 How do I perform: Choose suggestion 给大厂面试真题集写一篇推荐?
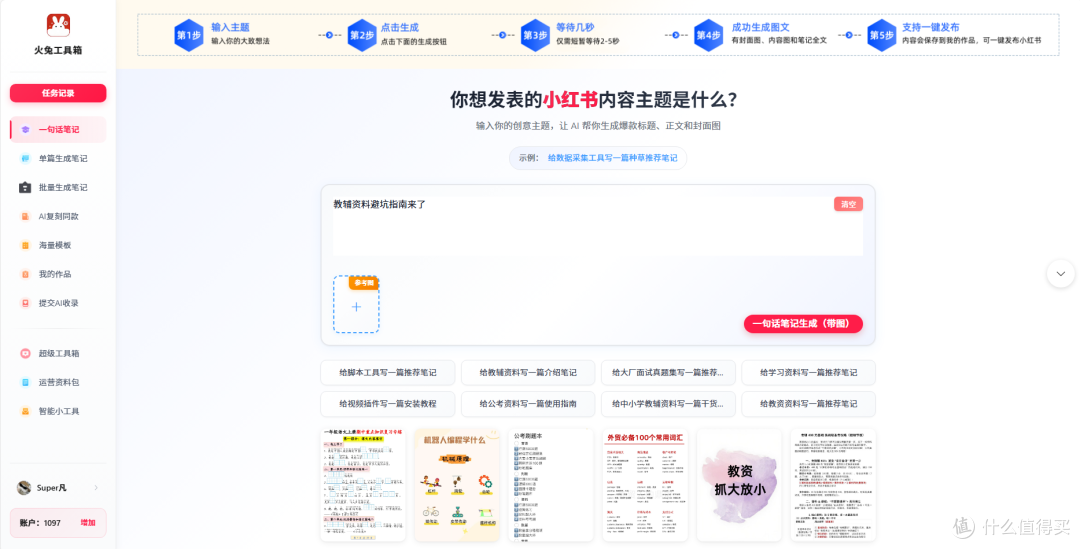[x=668, y=373]
